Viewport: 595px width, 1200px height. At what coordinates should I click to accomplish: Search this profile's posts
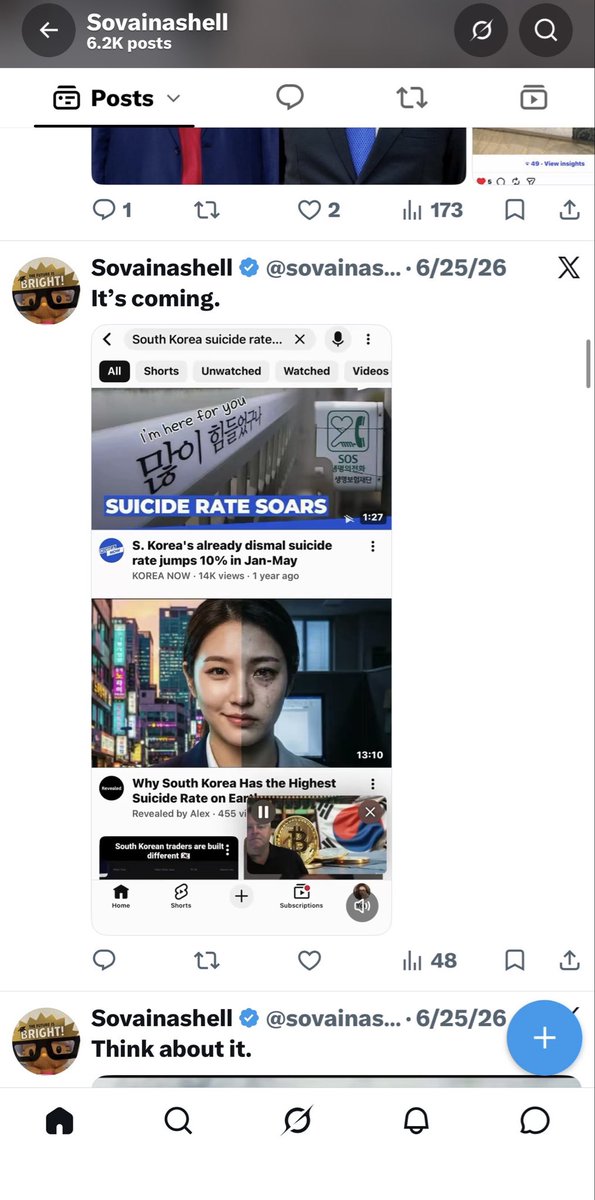tap(545, 31)
